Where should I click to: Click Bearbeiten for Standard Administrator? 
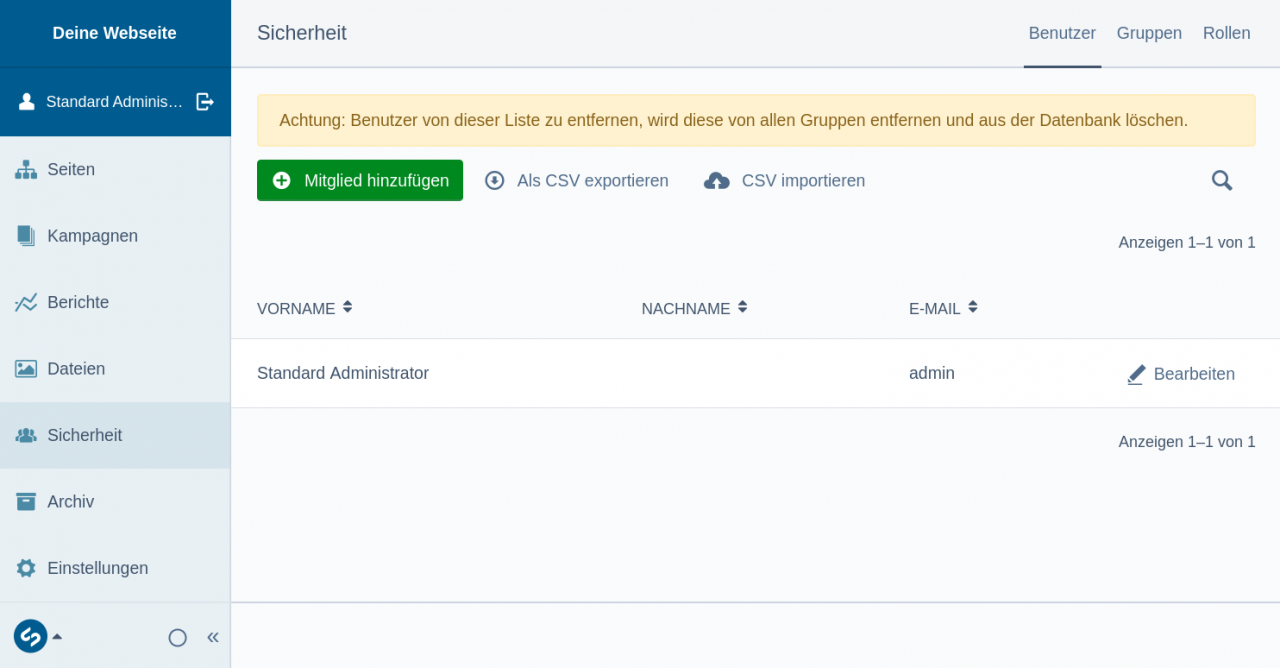(x=1181, y=374)
